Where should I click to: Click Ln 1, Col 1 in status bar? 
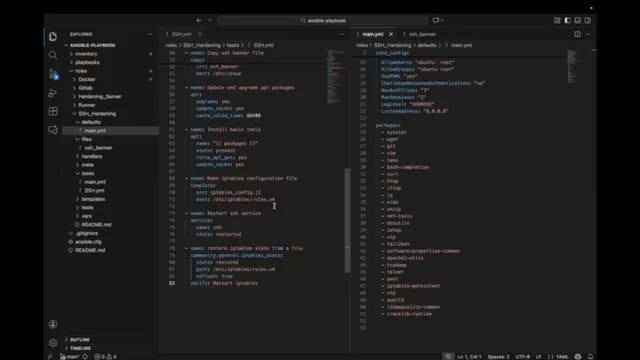click(x=469, y=356)
